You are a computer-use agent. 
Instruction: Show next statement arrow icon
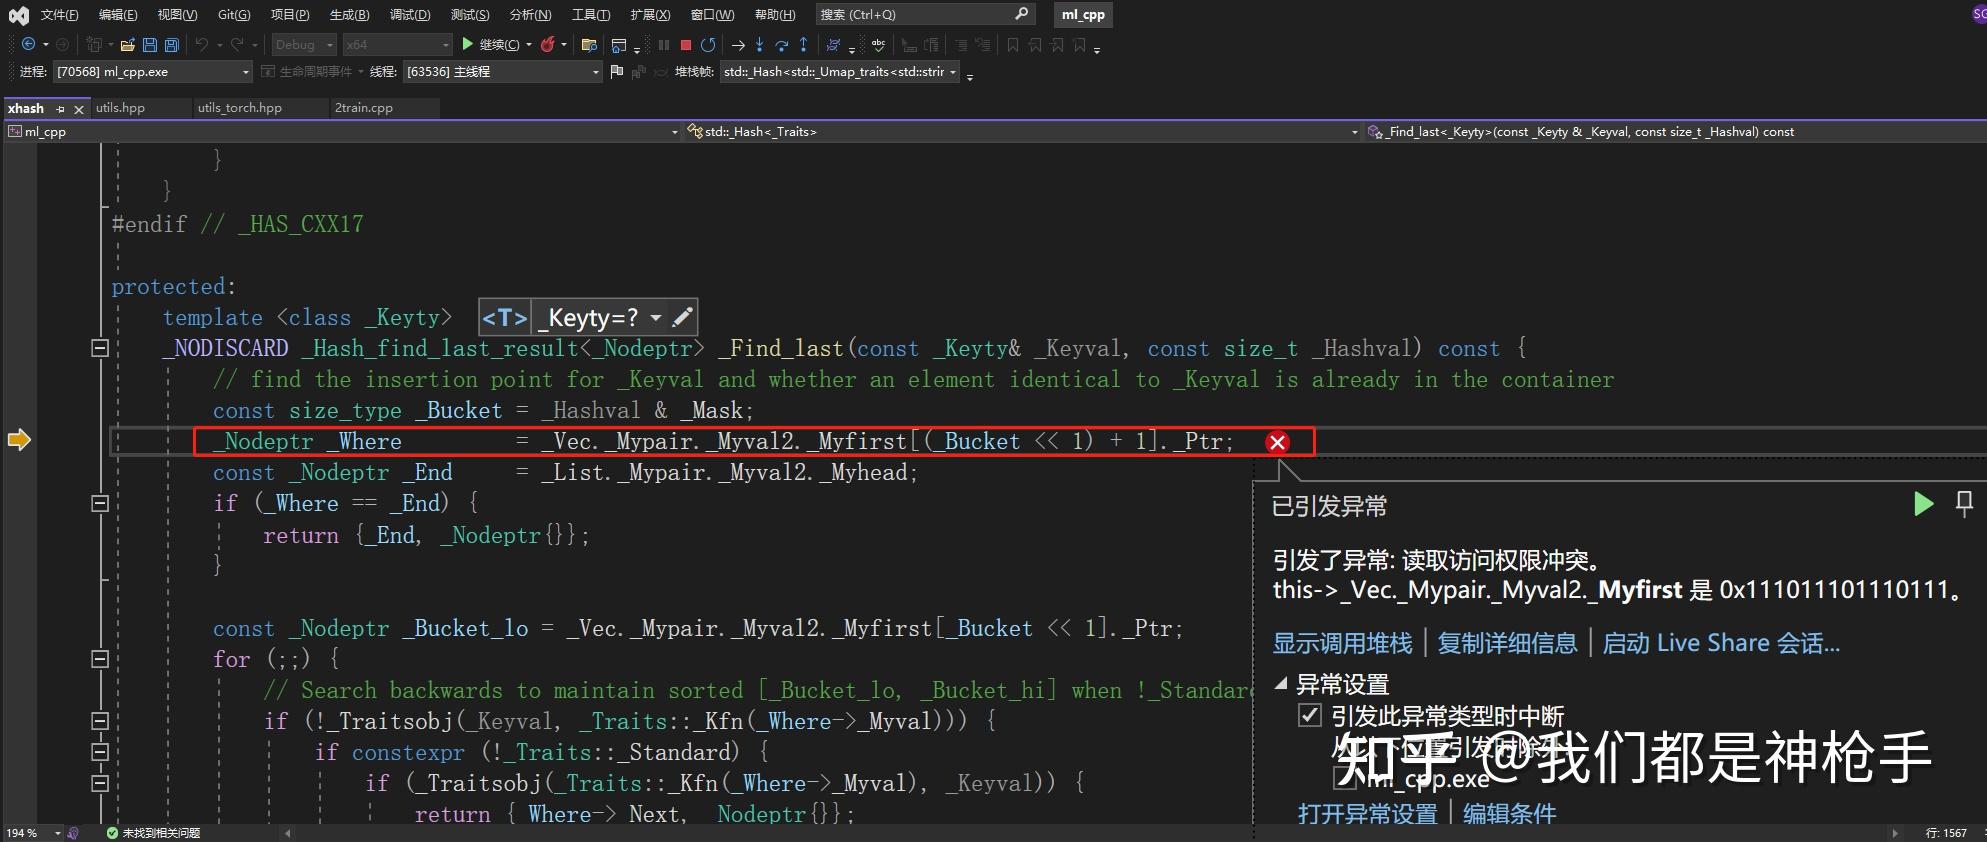[738, 45]
